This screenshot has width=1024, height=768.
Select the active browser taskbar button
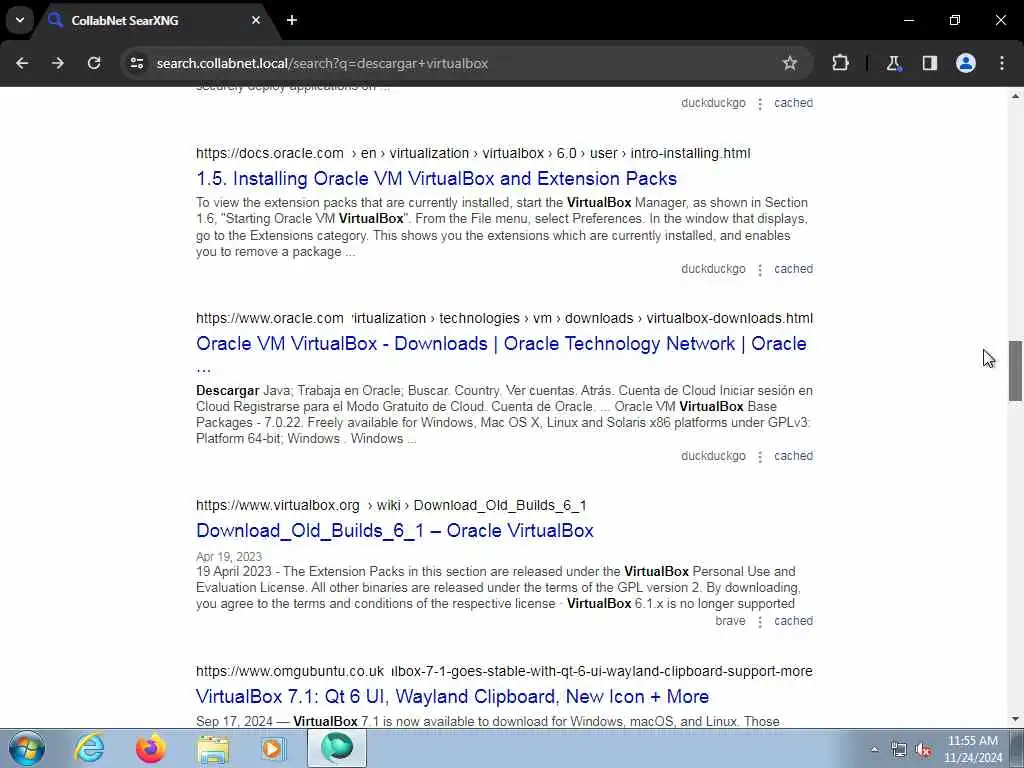click(337, 748)
